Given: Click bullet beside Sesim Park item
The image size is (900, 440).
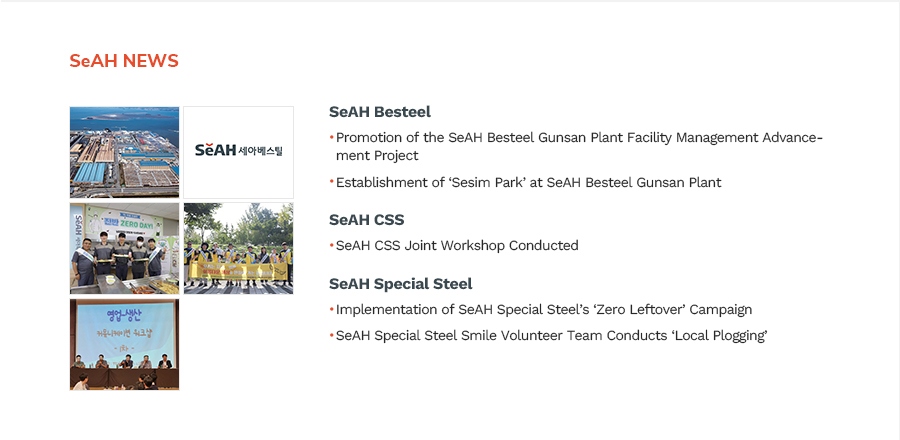Looking at the screenshot, I should click(332, 182).
